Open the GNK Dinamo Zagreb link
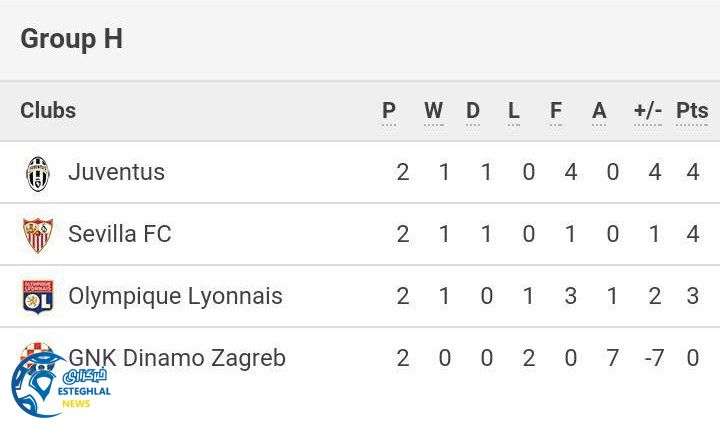This screenshot has height=436, width=720. pyautogui.click(x=177, y=358)
